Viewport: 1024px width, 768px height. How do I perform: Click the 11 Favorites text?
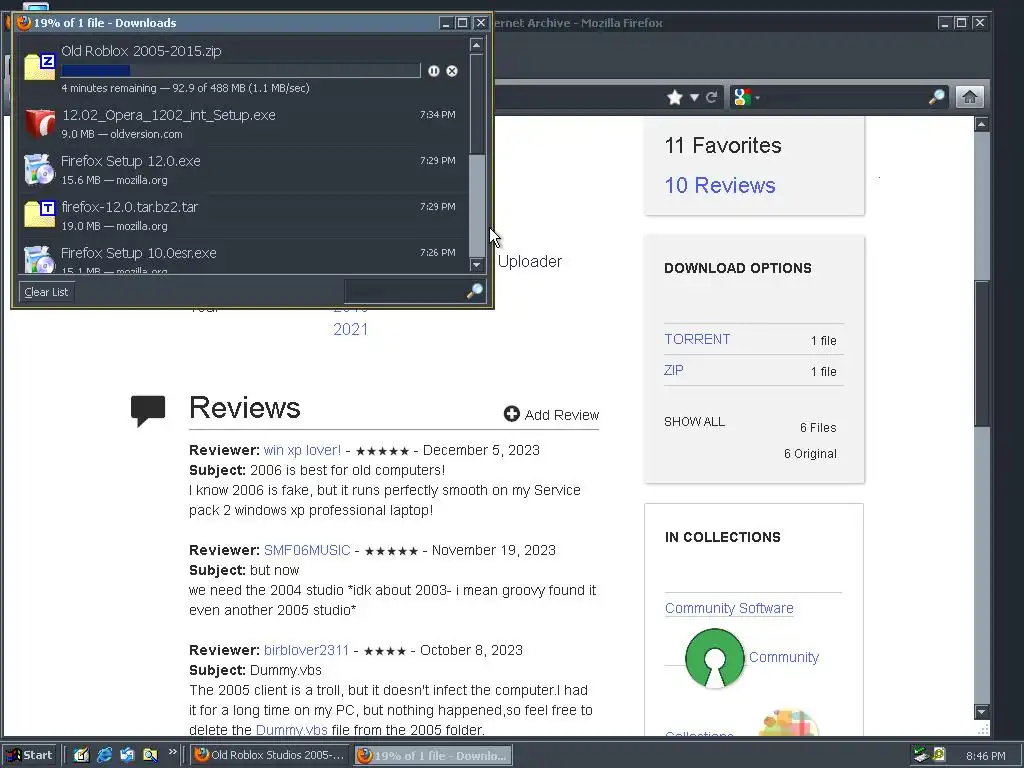pyautogui.click(x=722, y=145)
